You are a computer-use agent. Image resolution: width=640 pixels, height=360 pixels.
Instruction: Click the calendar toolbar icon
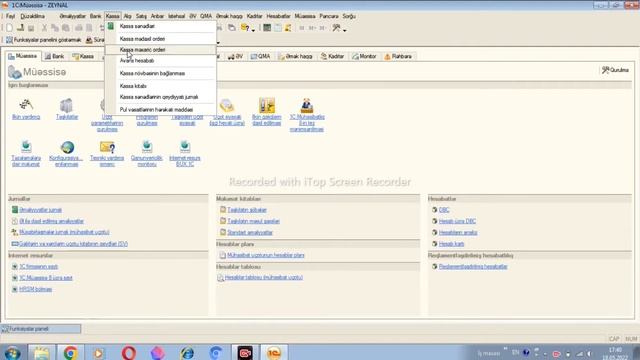278,28
